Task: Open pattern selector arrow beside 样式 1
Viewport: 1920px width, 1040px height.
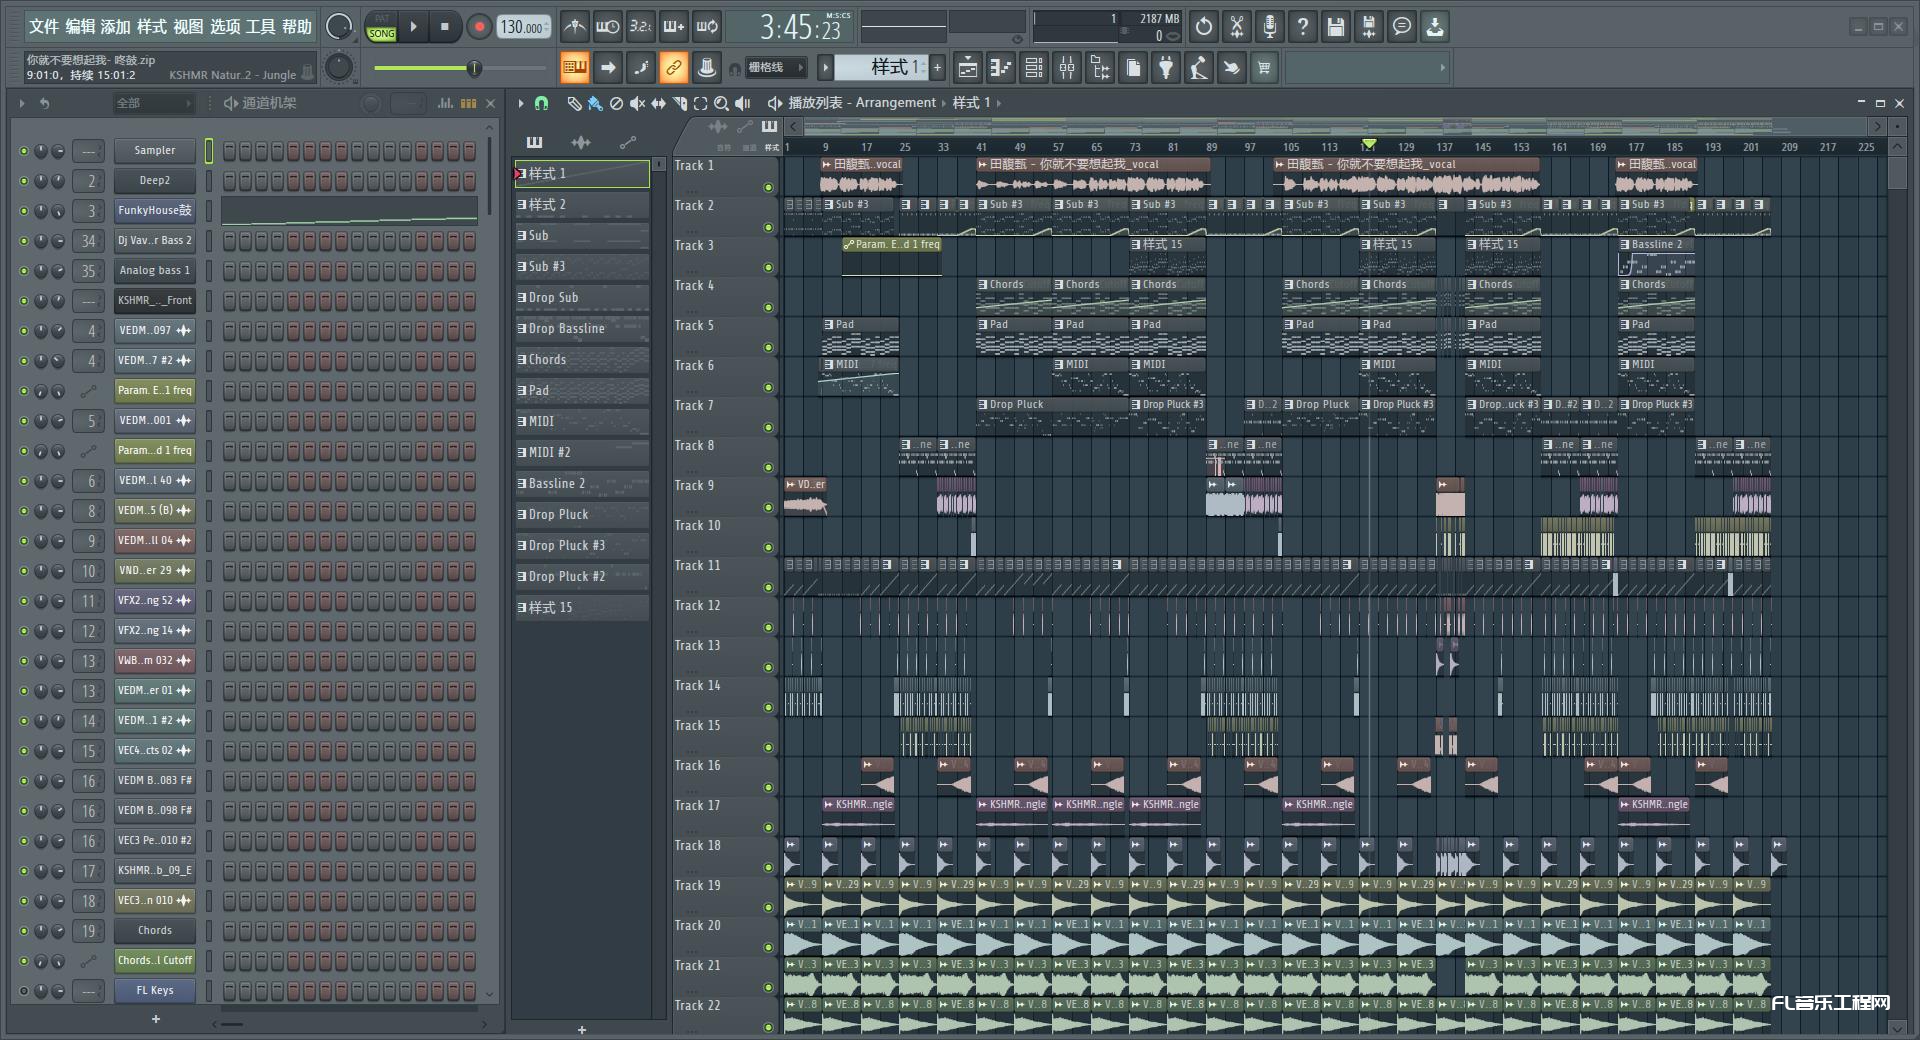Action: pyautogui.click(x=825, y=68)
